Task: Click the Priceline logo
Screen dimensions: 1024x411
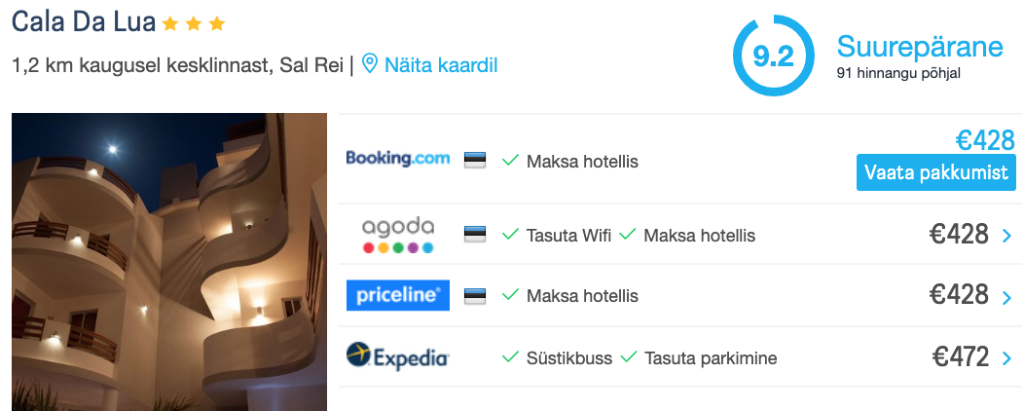Action: (397, 295)
